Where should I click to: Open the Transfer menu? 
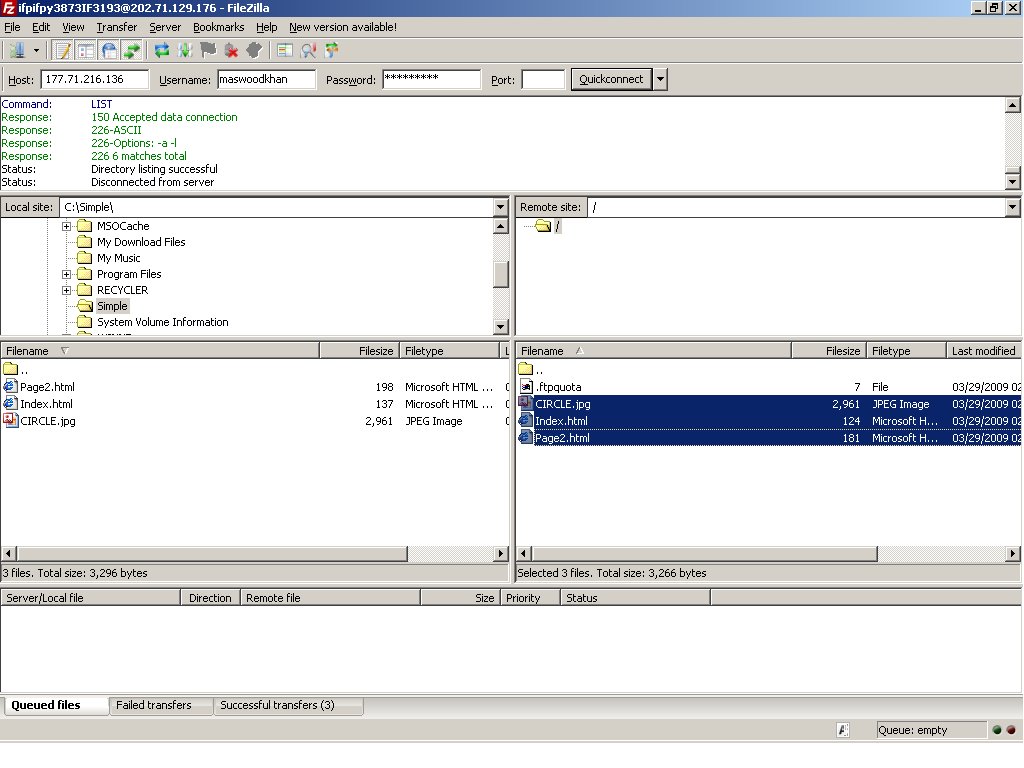pos(117,27)
